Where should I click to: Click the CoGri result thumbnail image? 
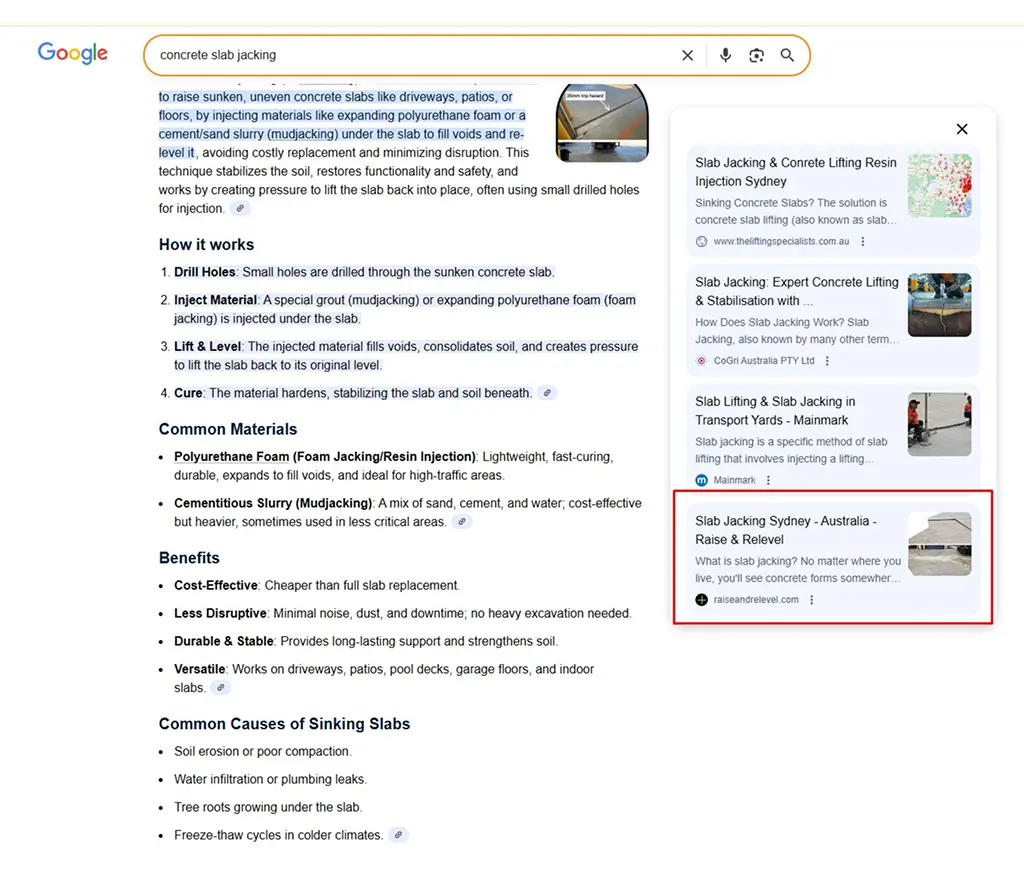click(x=939, y=305)
